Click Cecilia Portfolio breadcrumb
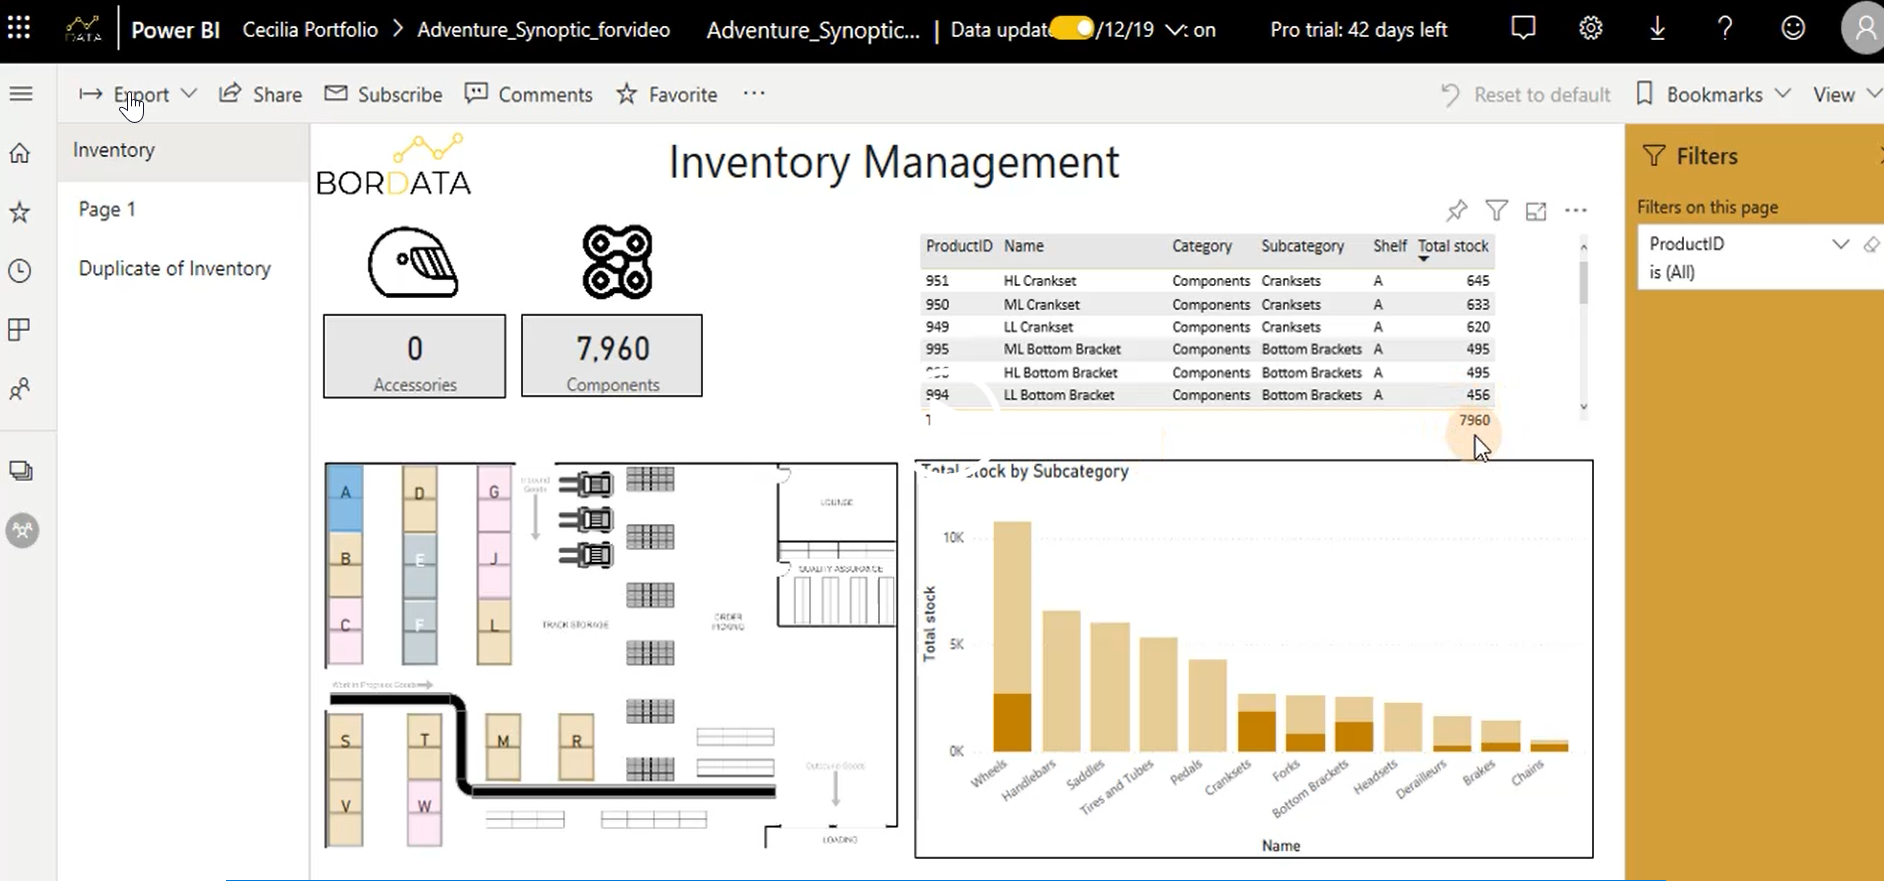1884x881 pixels. click(310, 30)
